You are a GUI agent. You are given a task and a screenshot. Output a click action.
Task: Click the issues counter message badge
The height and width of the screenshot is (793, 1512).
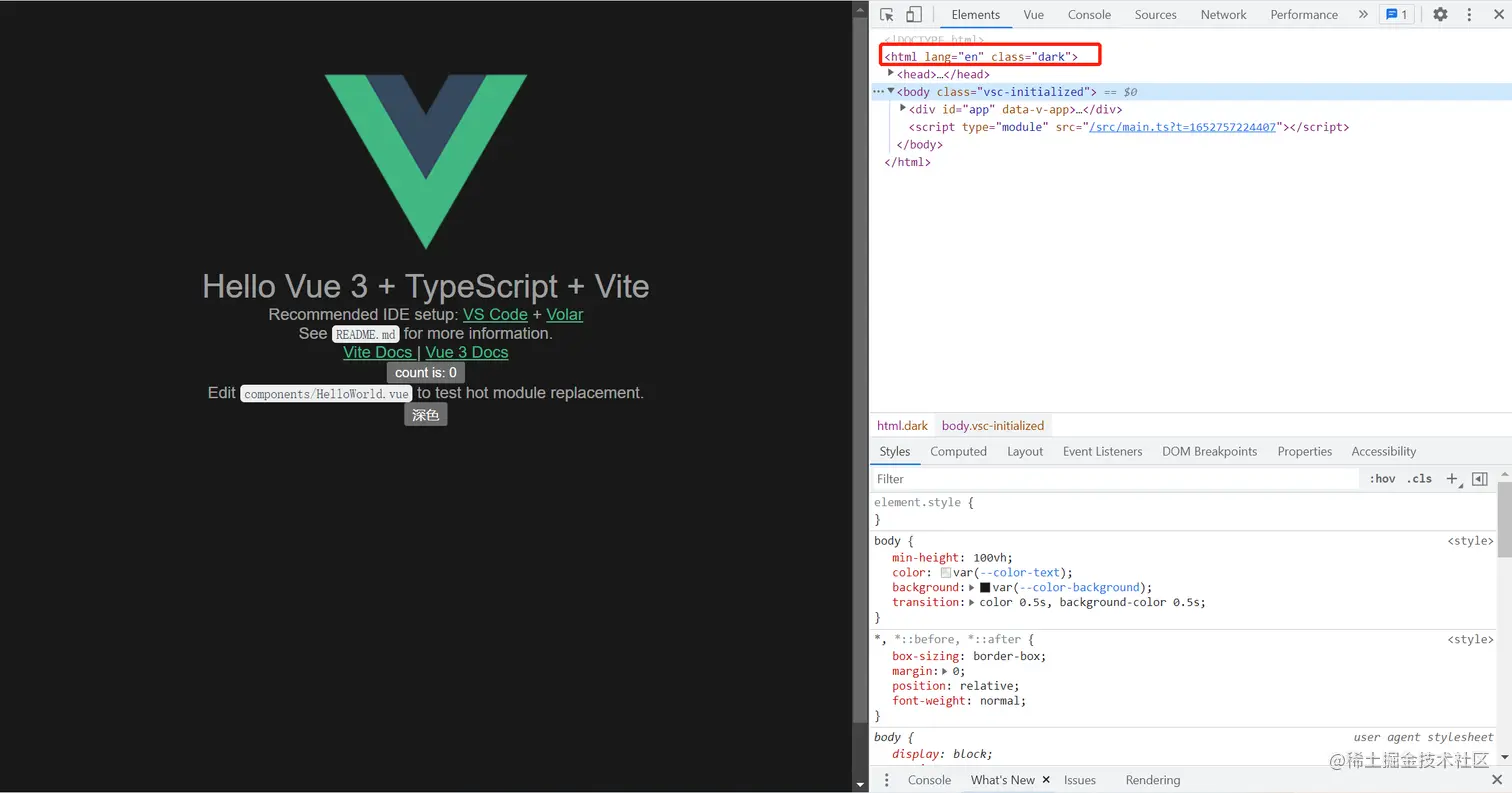pyautogui.click(x=1395, y=15)
